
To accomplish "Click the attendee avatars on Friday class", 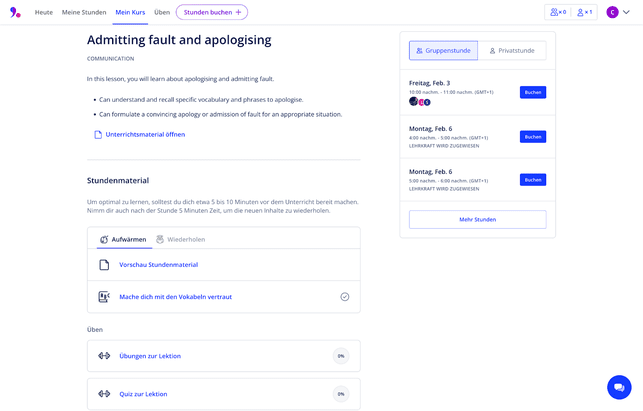I will (x=420, y=102).
